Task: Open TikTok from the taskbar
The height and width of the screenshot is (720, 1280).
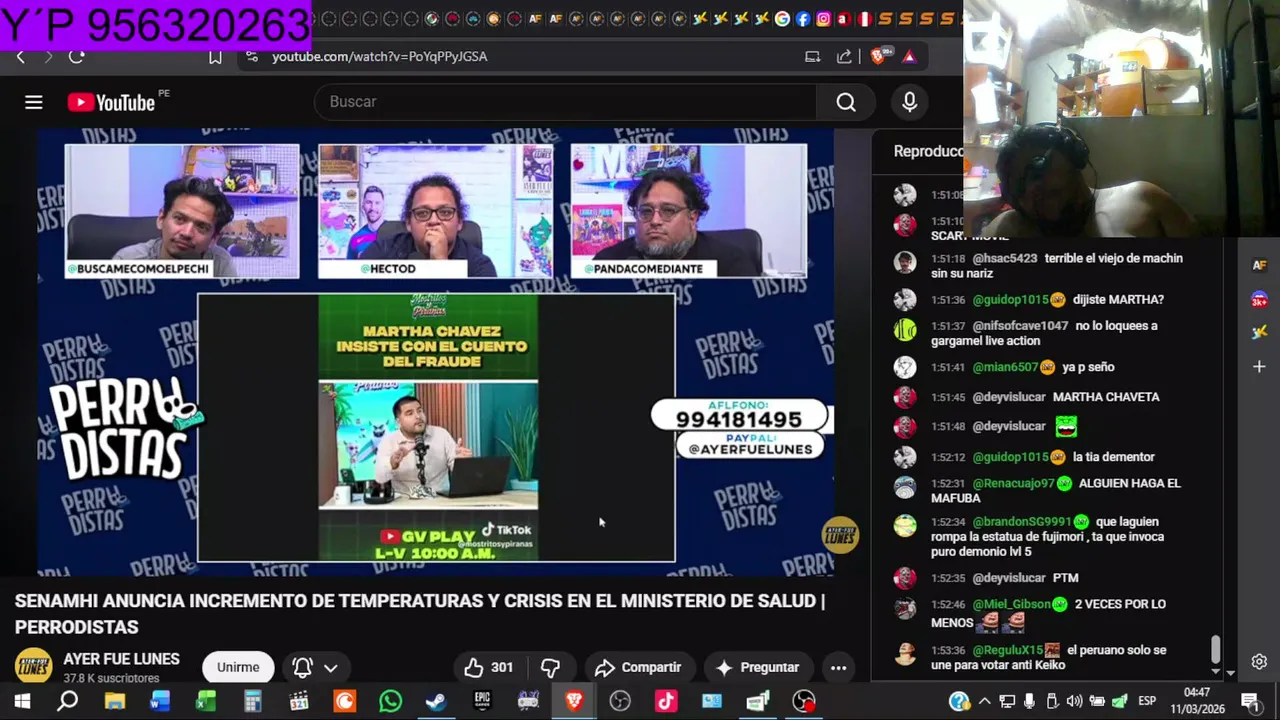Action: pos(666,701)
